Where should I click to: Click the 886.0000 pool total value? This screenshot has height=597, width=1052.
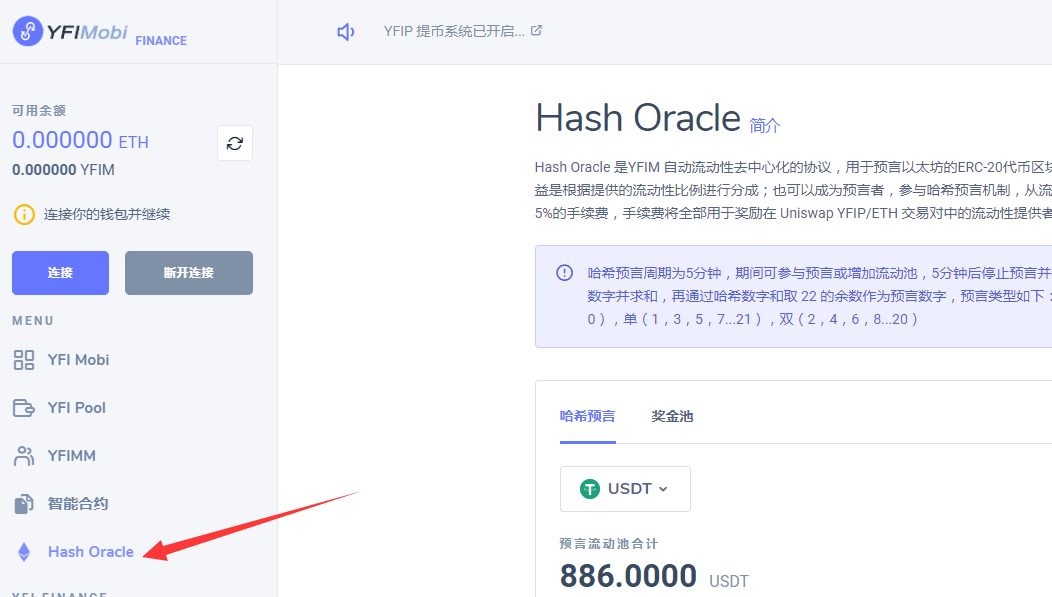pos(629,576)
